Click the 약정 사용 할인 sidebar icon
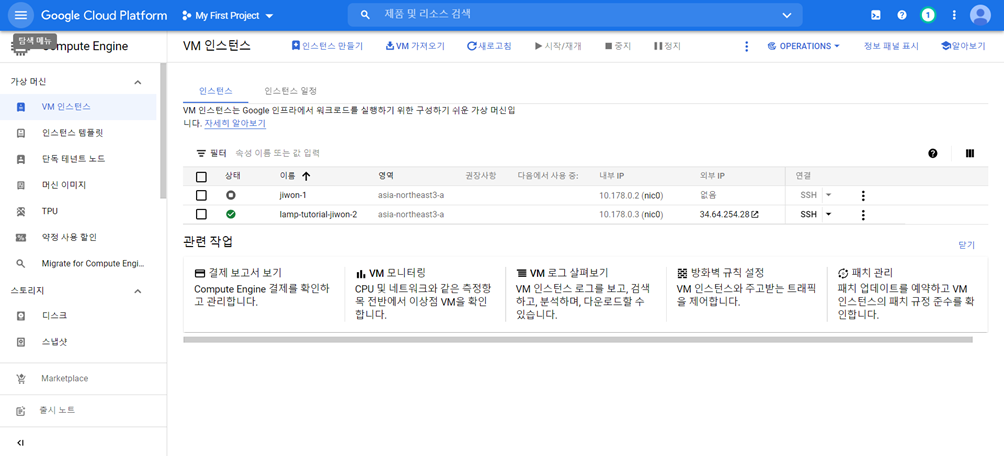The height and width of the screenshot is (456, 1004). click(x=20, y=237)
